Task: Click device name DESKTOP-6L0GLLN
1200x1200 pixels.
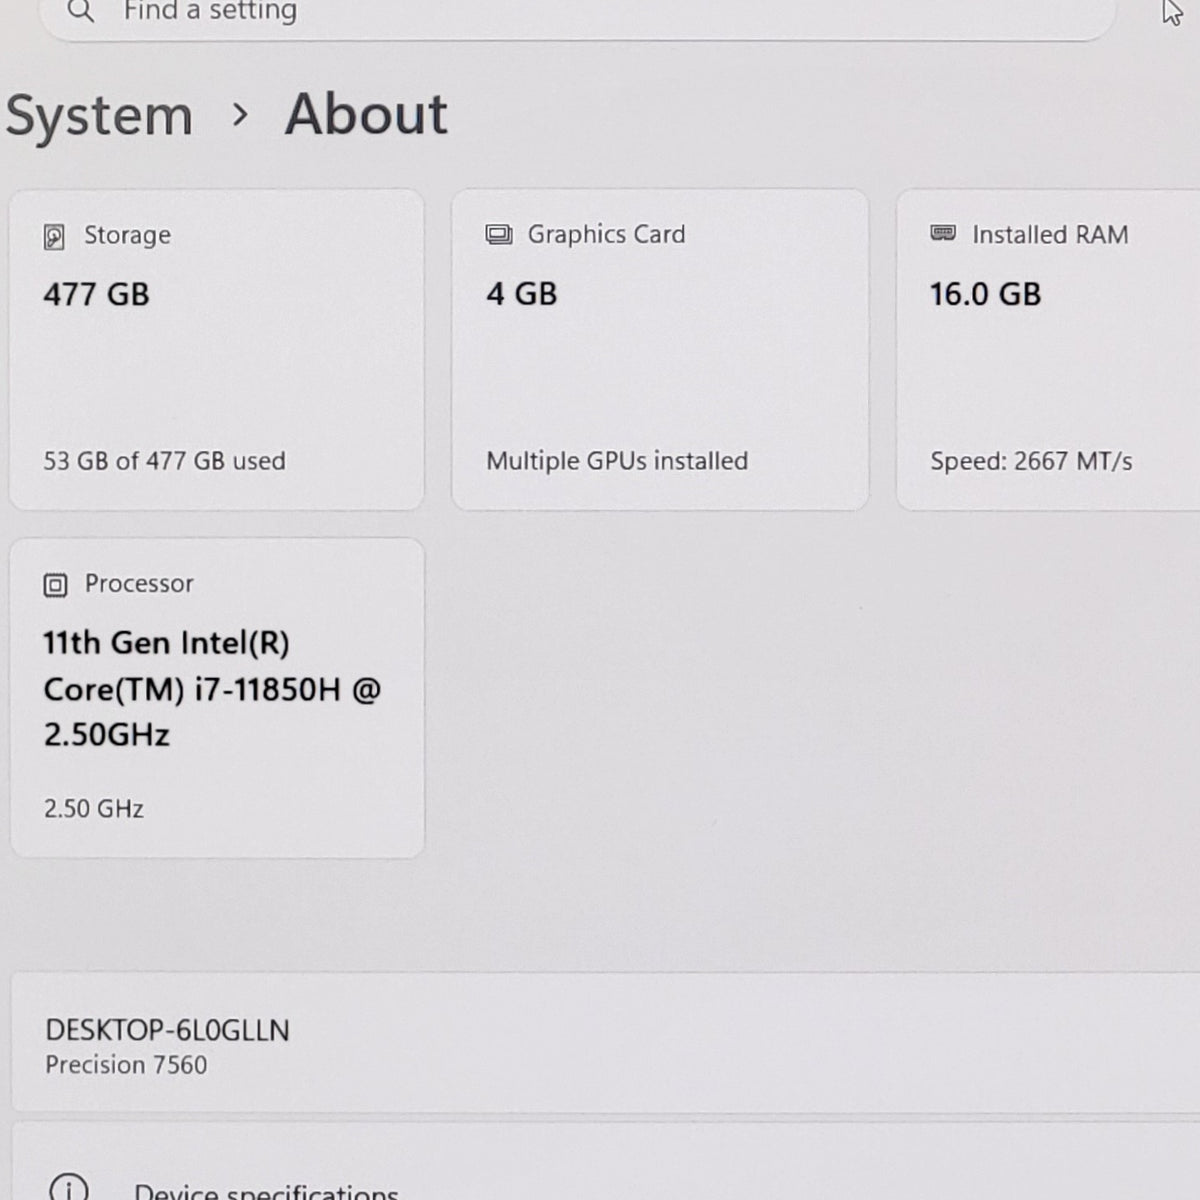Action: [x=167, y=1030]
